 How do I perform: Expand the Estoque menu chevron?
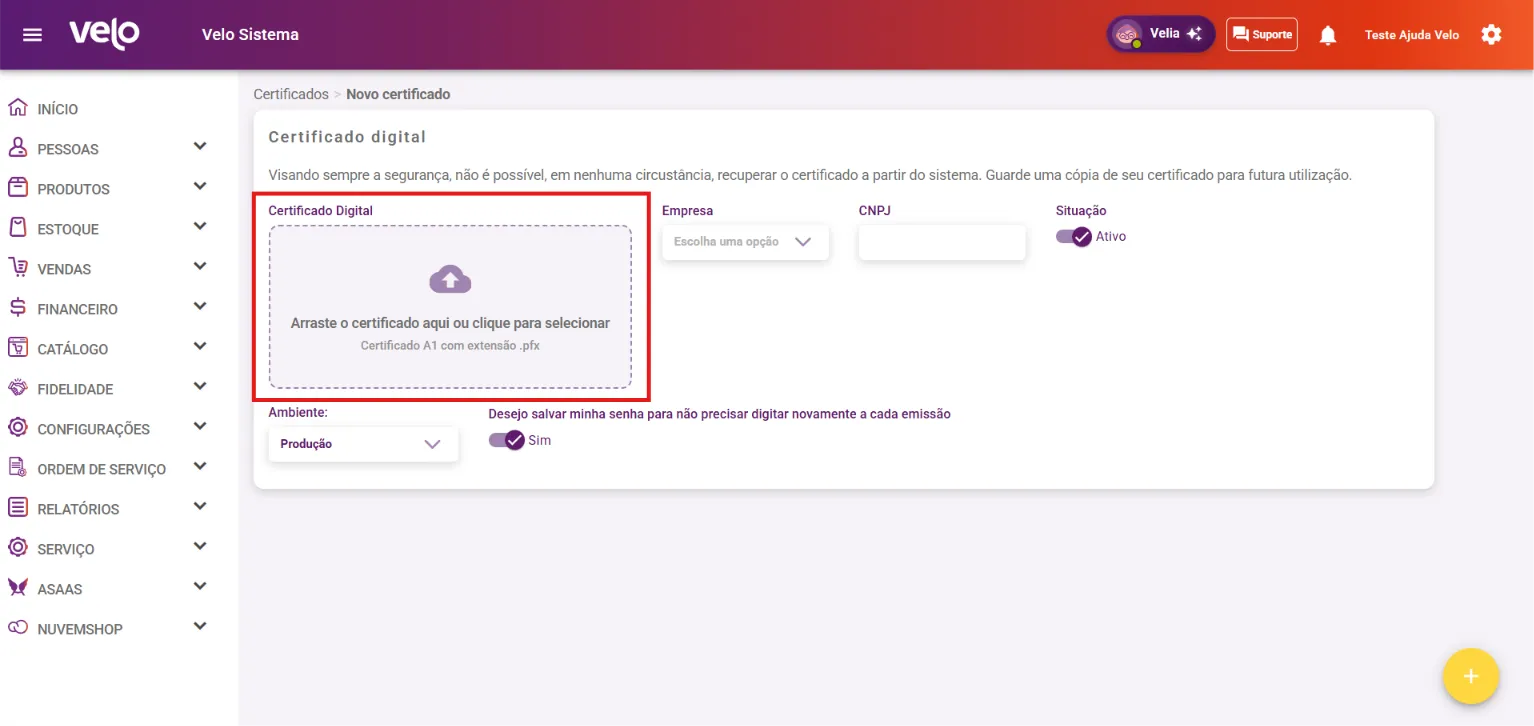[200, 227]
